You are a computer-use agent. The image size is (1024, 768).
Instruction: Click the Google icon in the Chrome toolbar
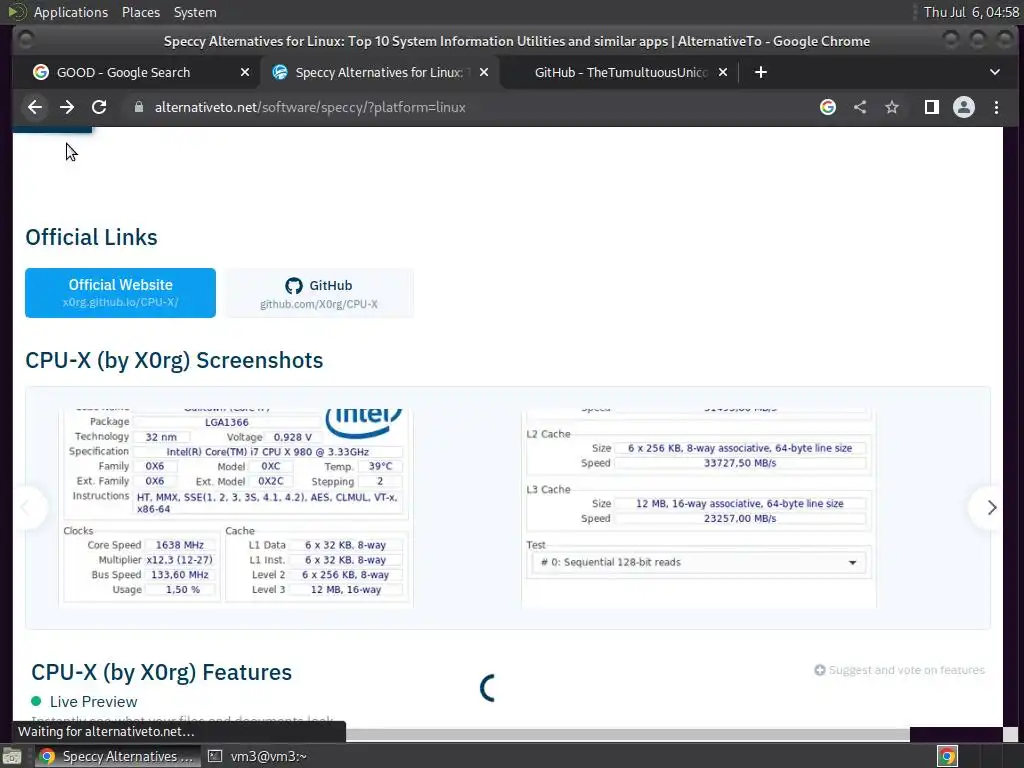point(827,107)
